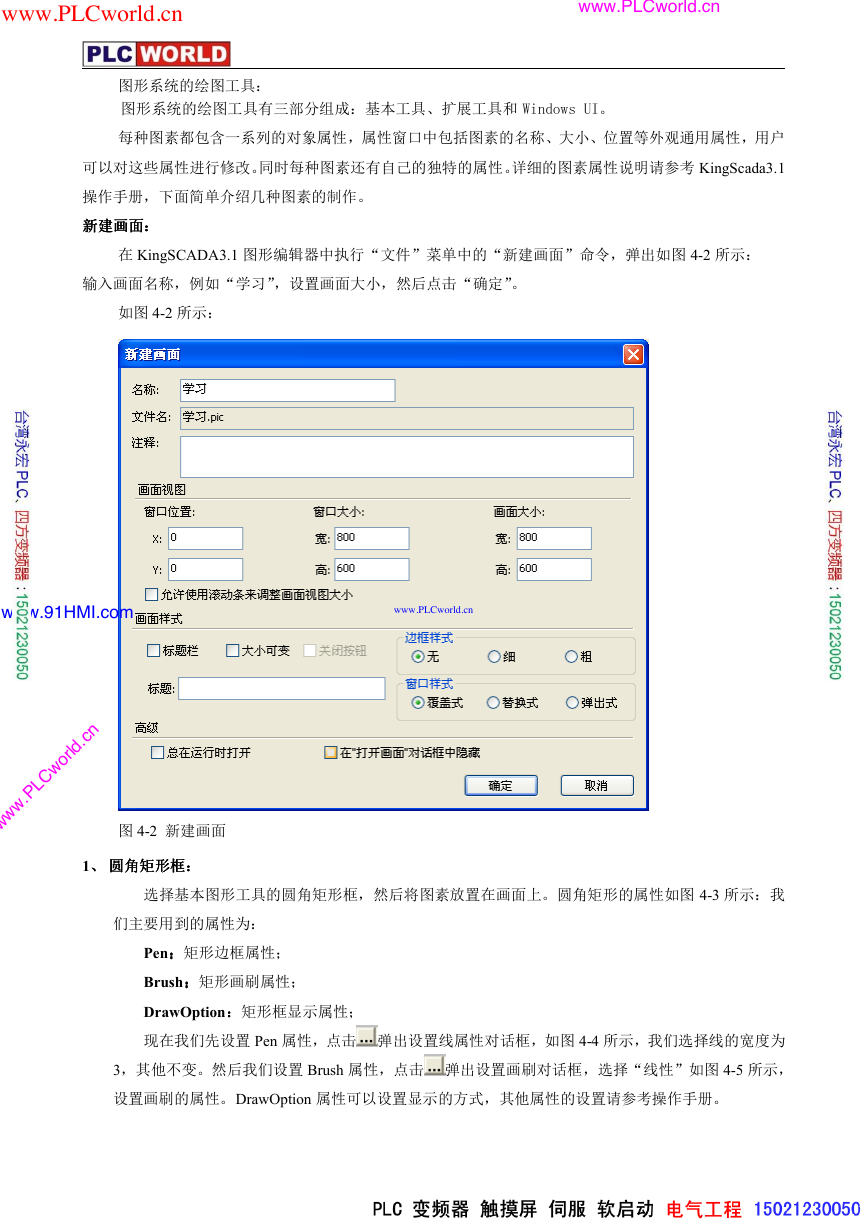Screen dimensions: 868x1228
Task: Toggle the 大小可变 checkbox
Action: (232, 651)
